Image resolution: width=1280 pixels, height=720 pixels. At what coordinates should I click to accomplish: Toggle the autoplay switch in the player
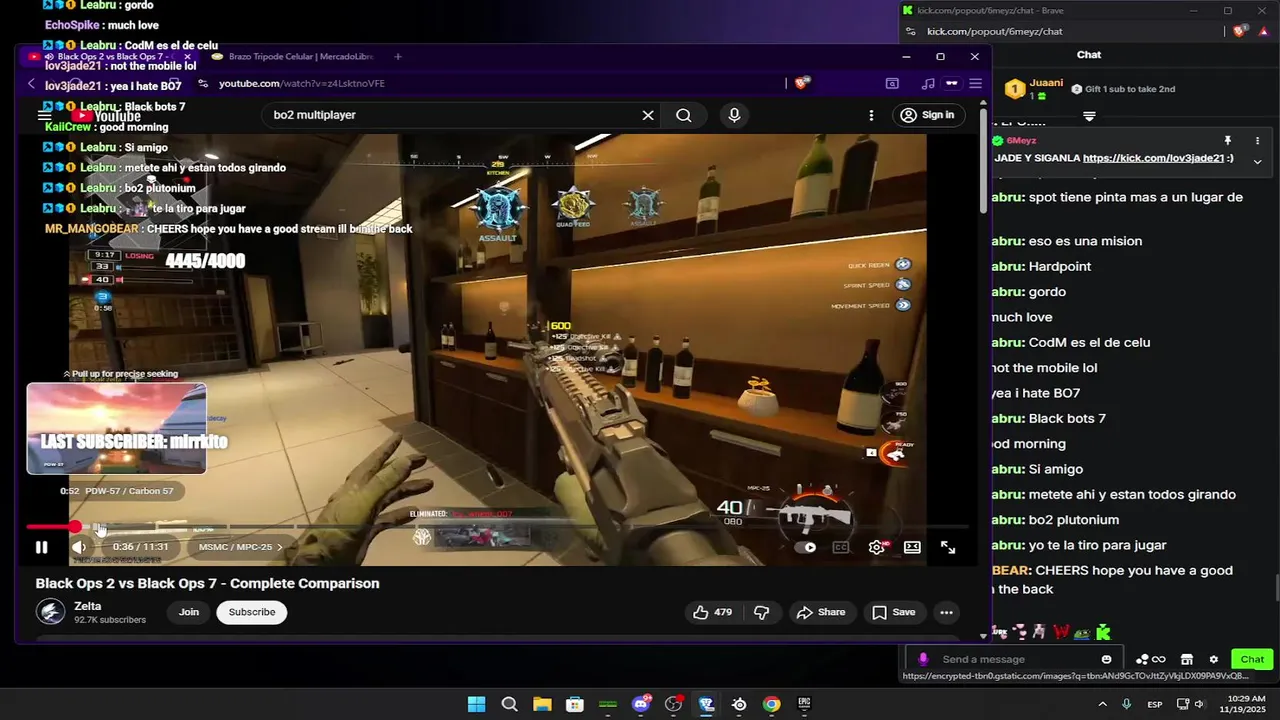[806, 547]
